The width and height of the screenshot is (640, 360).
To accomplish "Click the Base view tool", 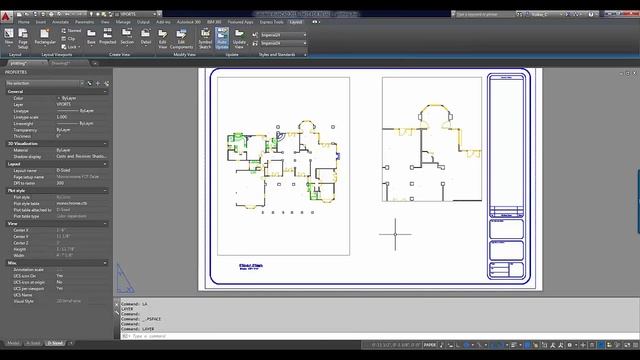I will click(91, 36).
